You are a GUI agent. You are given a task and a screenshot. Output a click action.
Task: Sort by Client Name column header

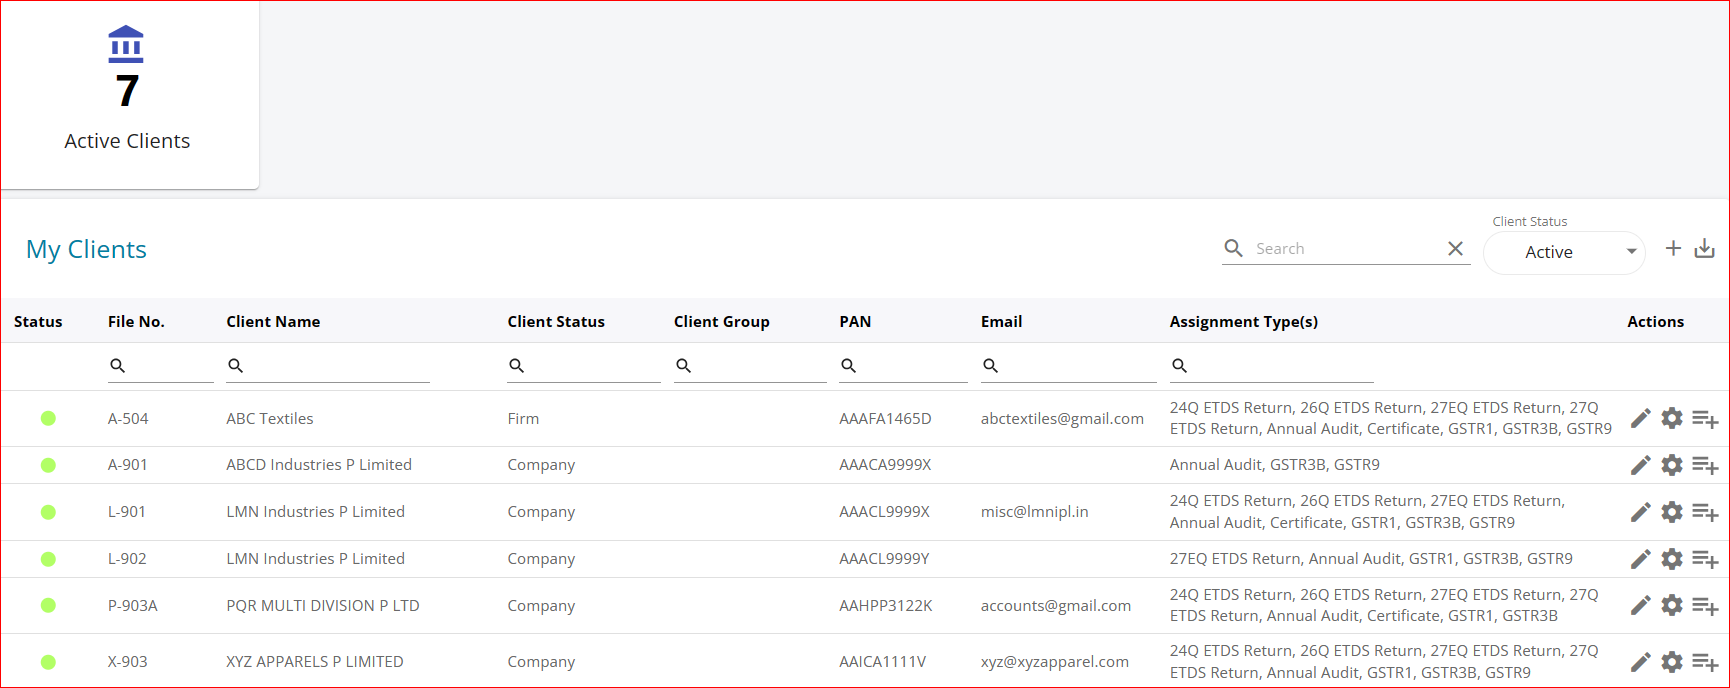273,322
